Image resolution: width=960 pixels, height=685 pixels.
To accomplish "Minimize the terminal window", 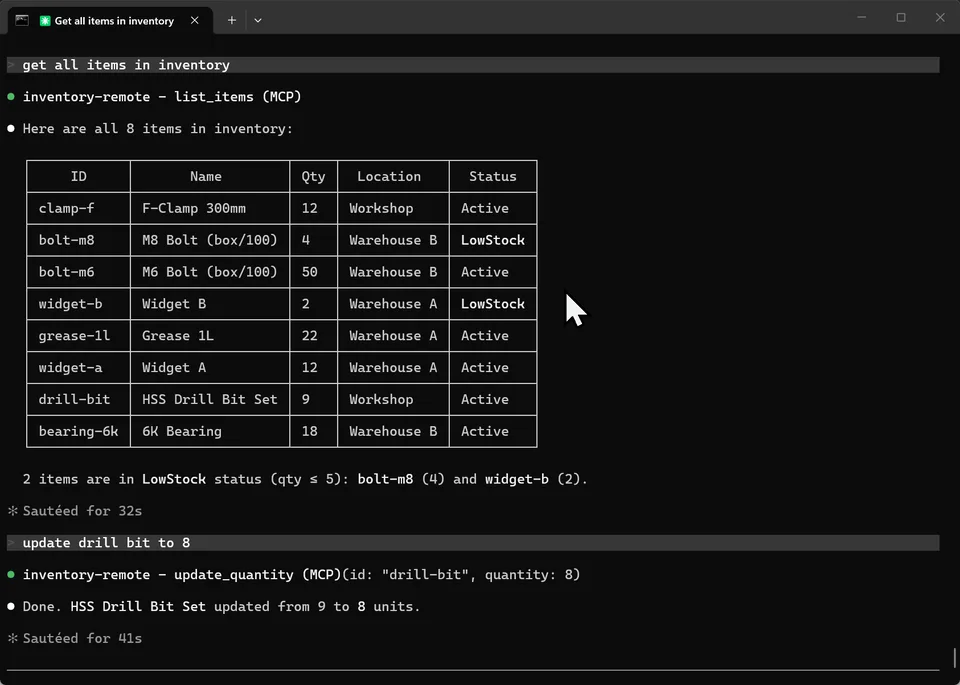I will 861,18.
